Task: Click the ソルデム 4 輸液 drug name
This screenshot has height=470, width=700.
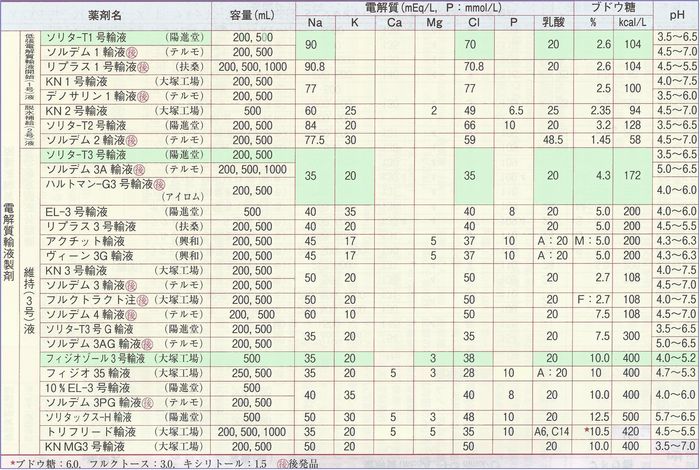Action: pyautogui.click(x=86, y=314)
